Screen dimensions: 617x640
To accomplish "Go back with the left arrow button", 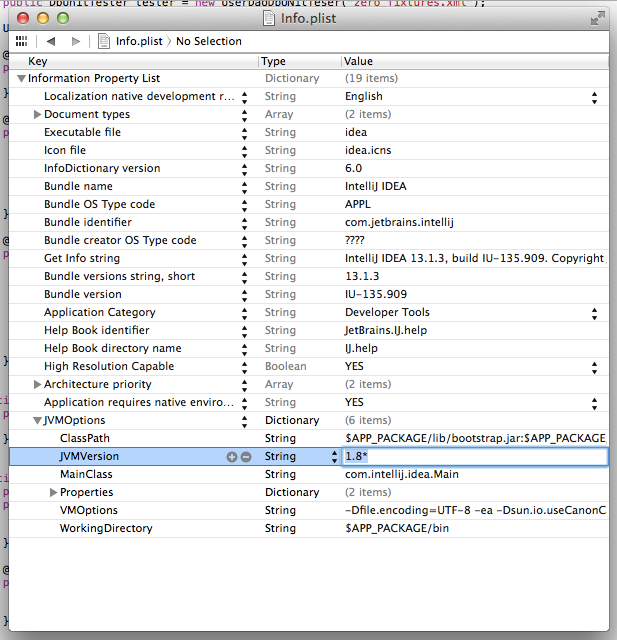I will pyautogui.click(x=51, y=41).
